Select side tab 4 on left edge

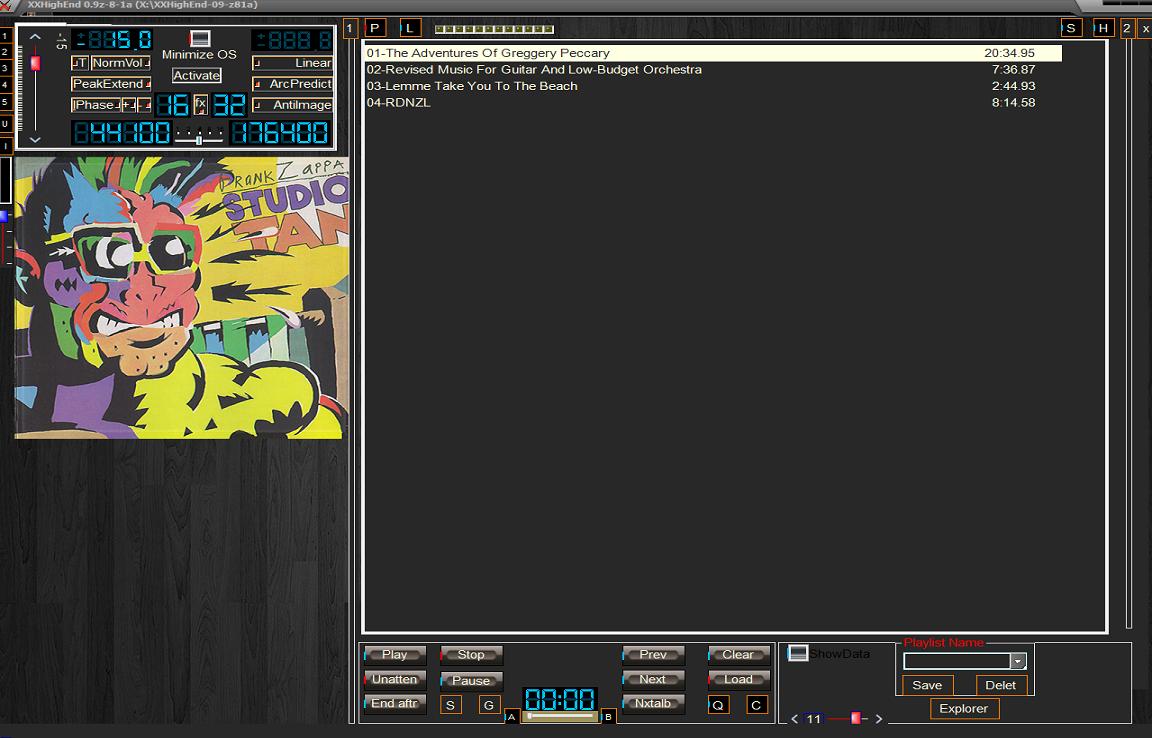coord(5,85)
